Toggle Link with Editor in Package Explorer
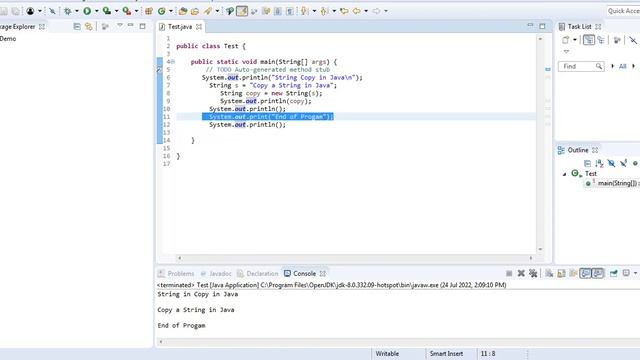 pyautogui.click(x=89, y=27)
